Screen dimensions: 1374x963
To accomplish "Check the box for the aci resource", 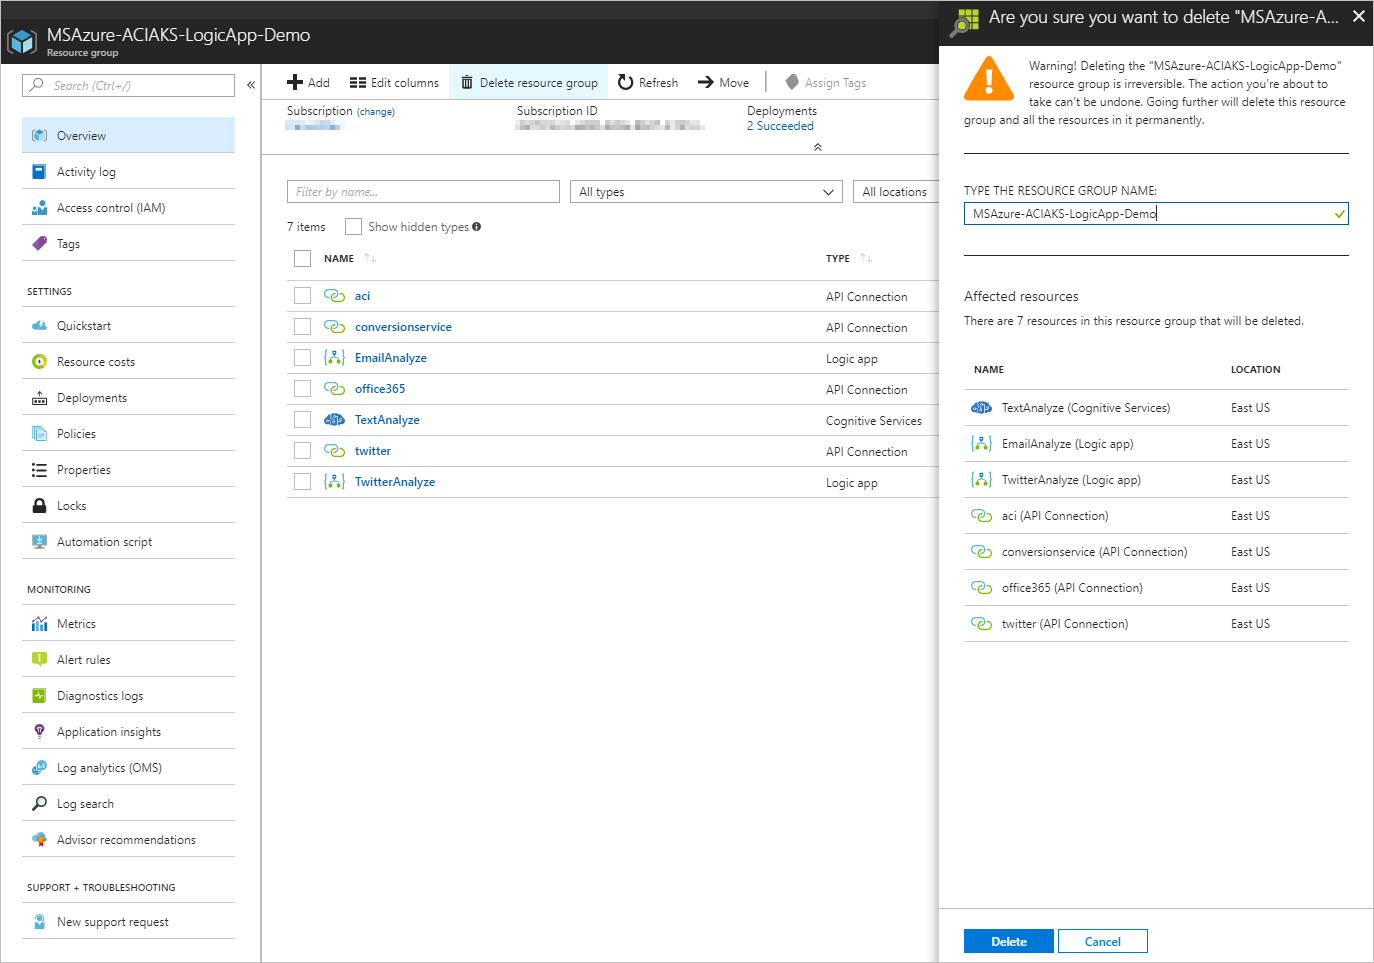I will 302,296.
